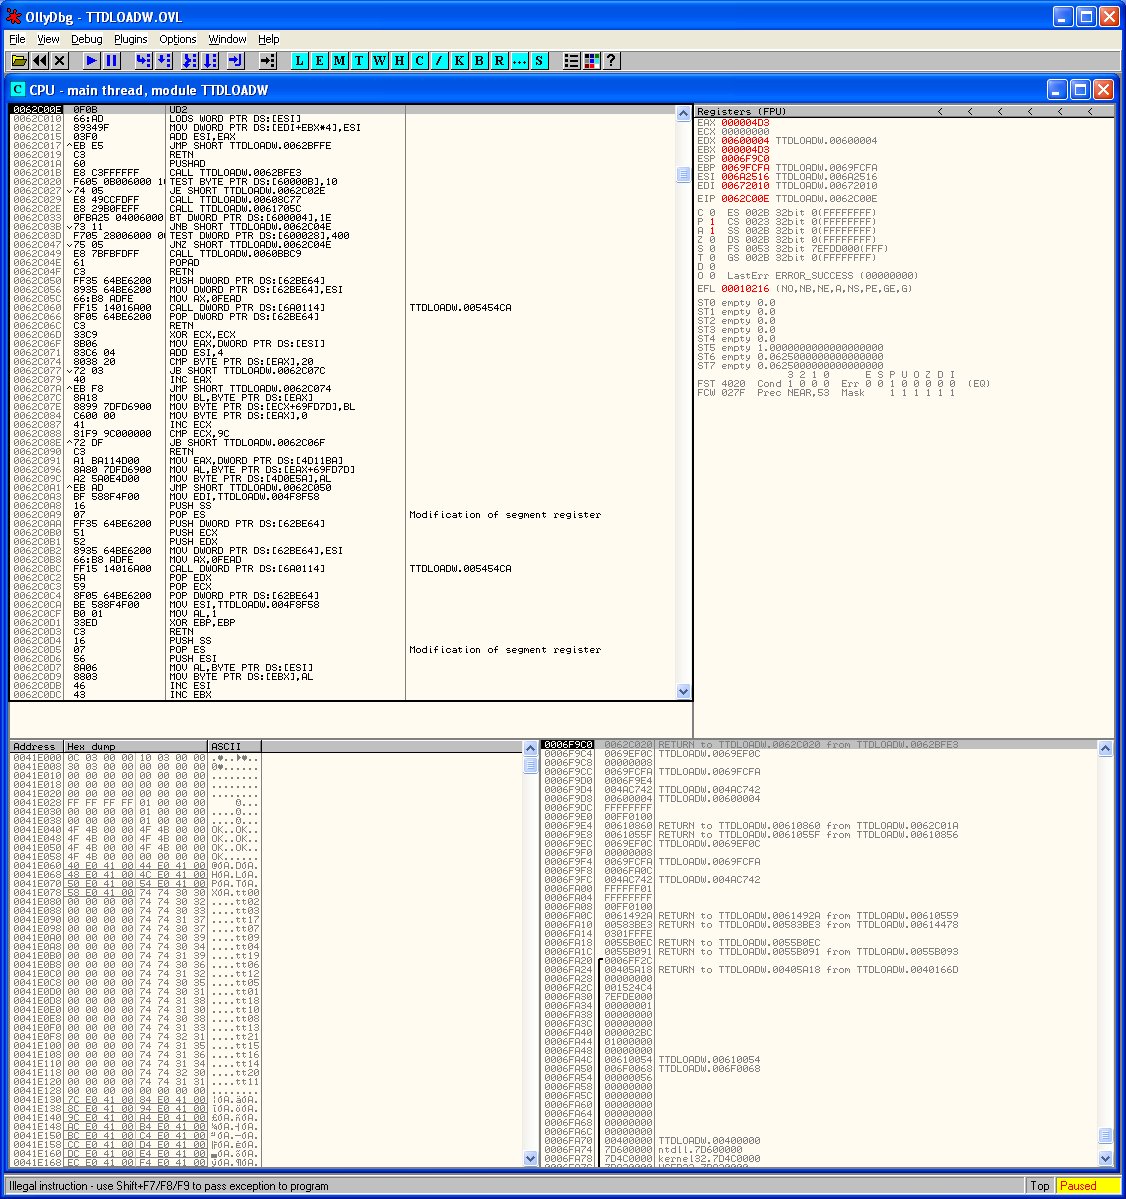Click the Hex dump column header
The width and height of the screenshot is (1126, 1199).
[x=136, y=746]
